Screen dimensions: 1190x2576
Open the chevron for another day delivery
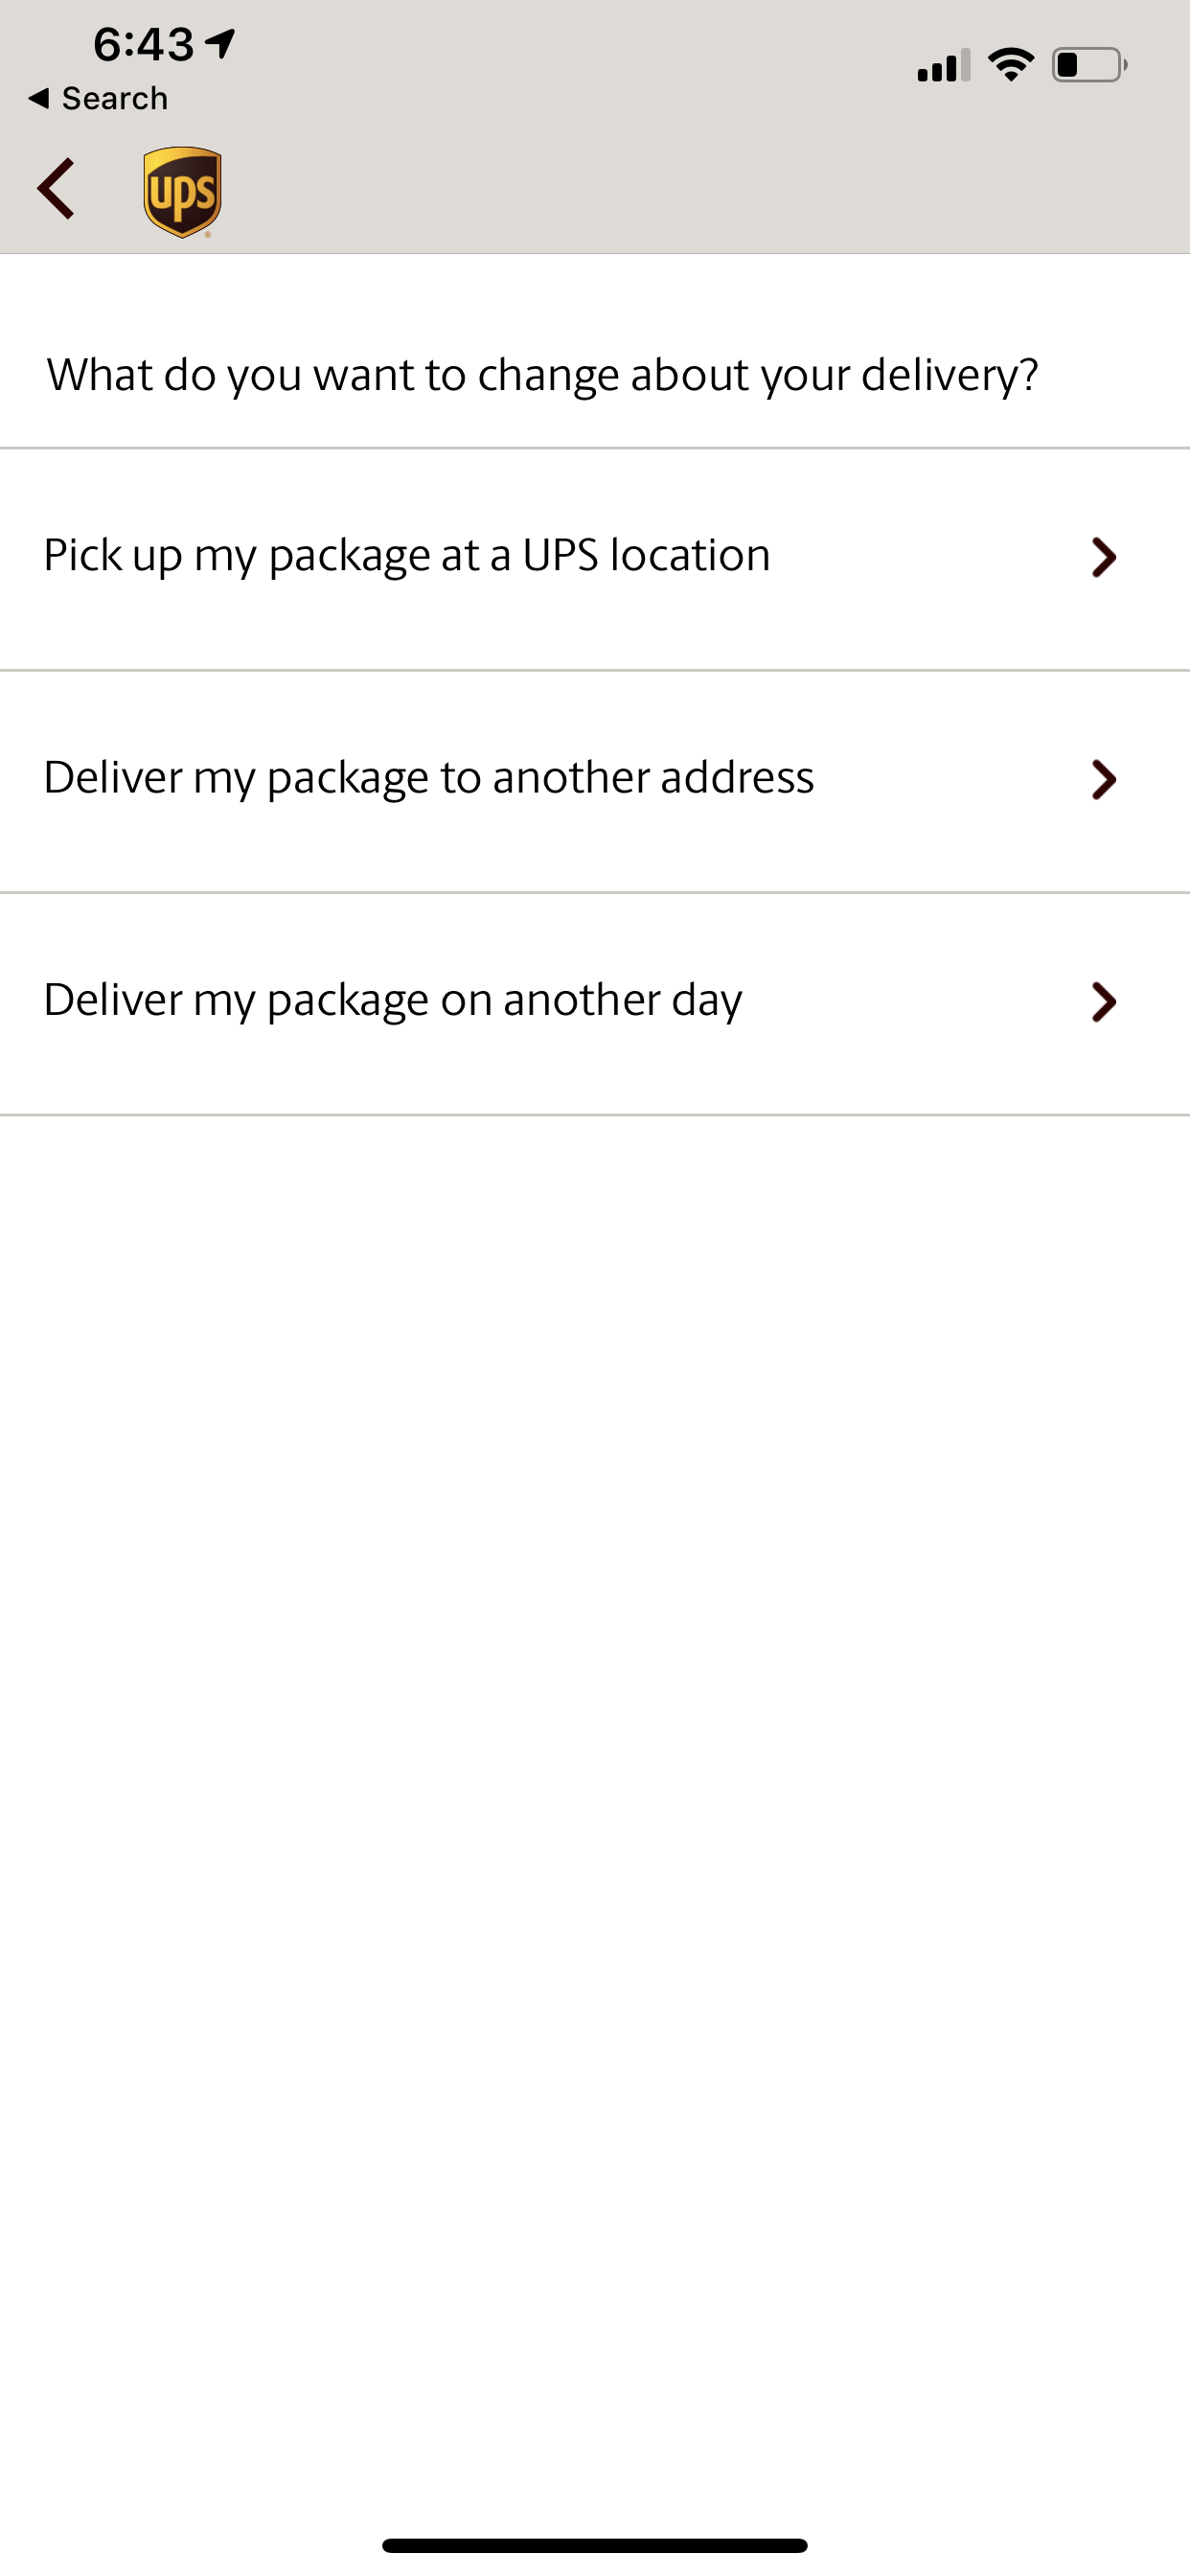pos(1103,1002)
